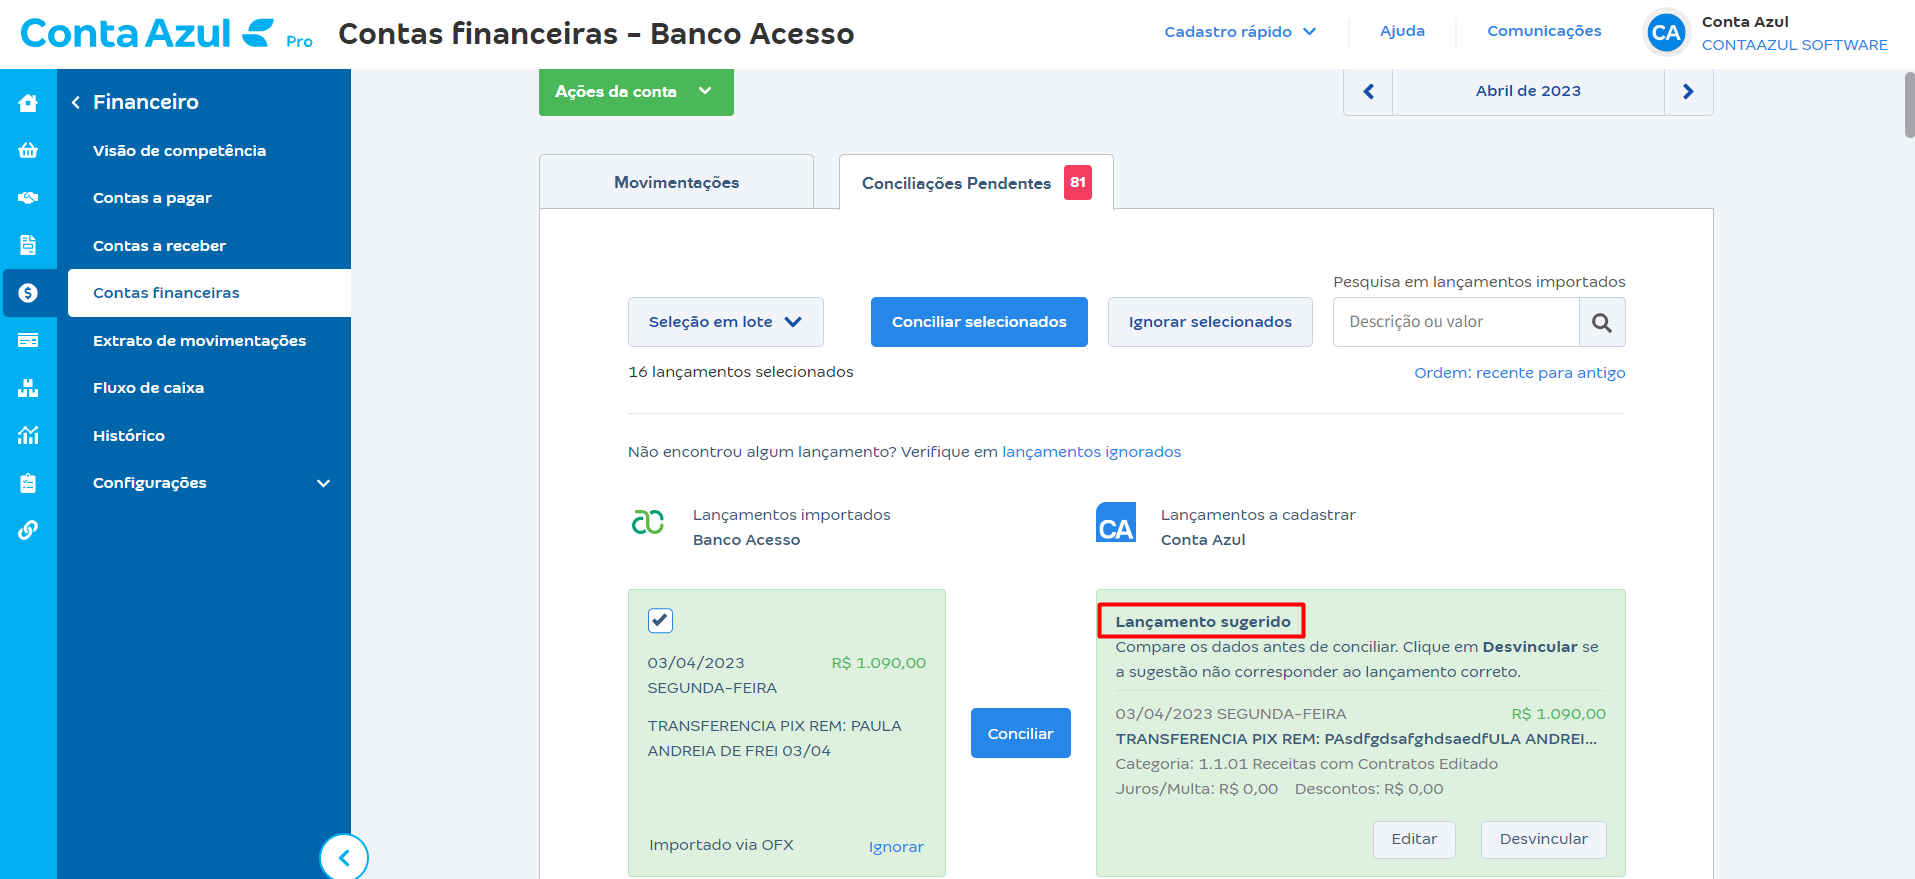This screenshot has width=1915, height=879.
Task: Switch to Movimentações tab
Action: click(x=677, y=182)
